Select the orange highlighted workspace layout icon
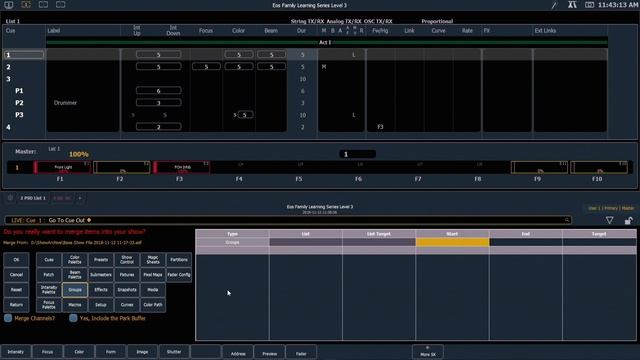This screenshot has width=640, height=360. (x=26, y=5)
